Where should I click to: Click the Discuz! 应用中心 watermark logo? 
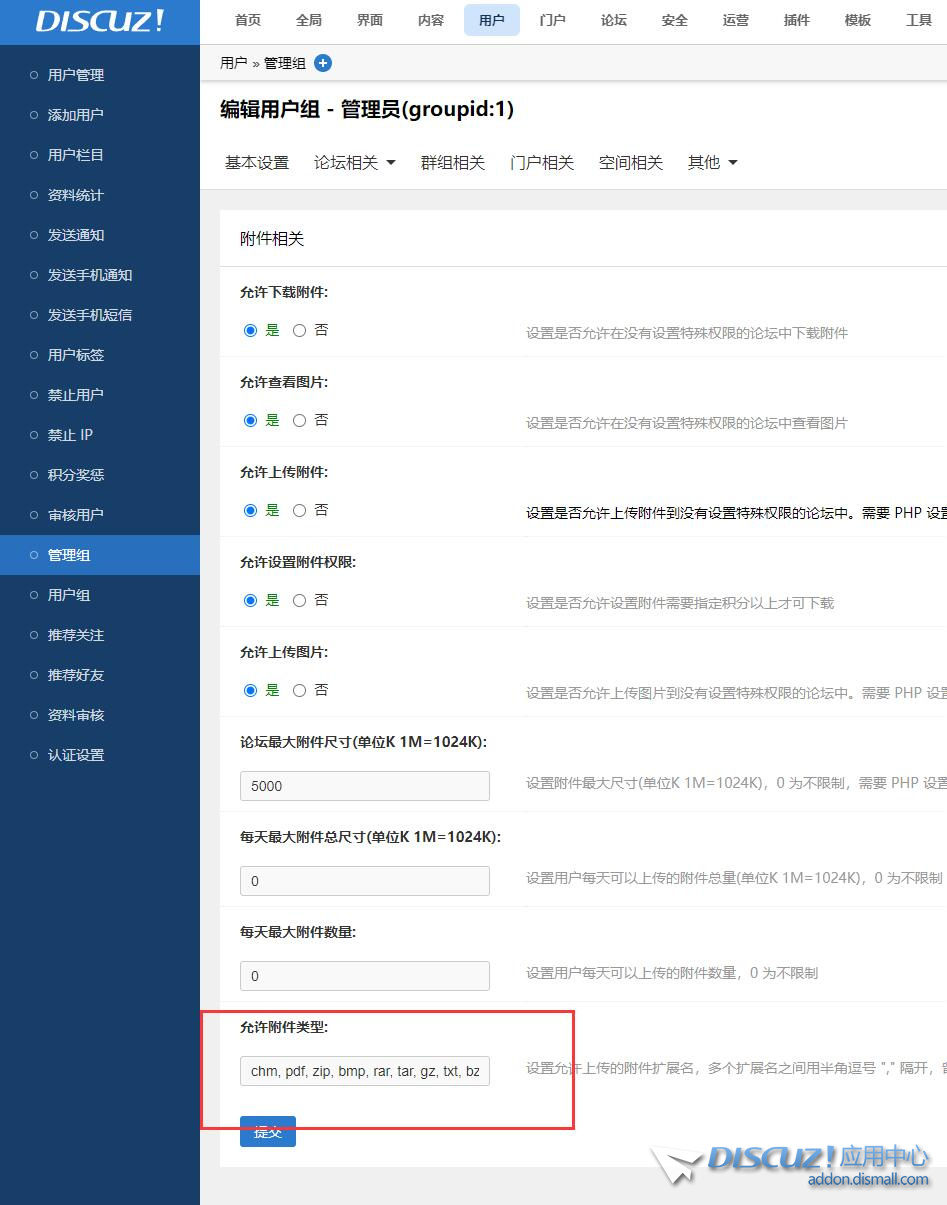(x=810, y=1165)
